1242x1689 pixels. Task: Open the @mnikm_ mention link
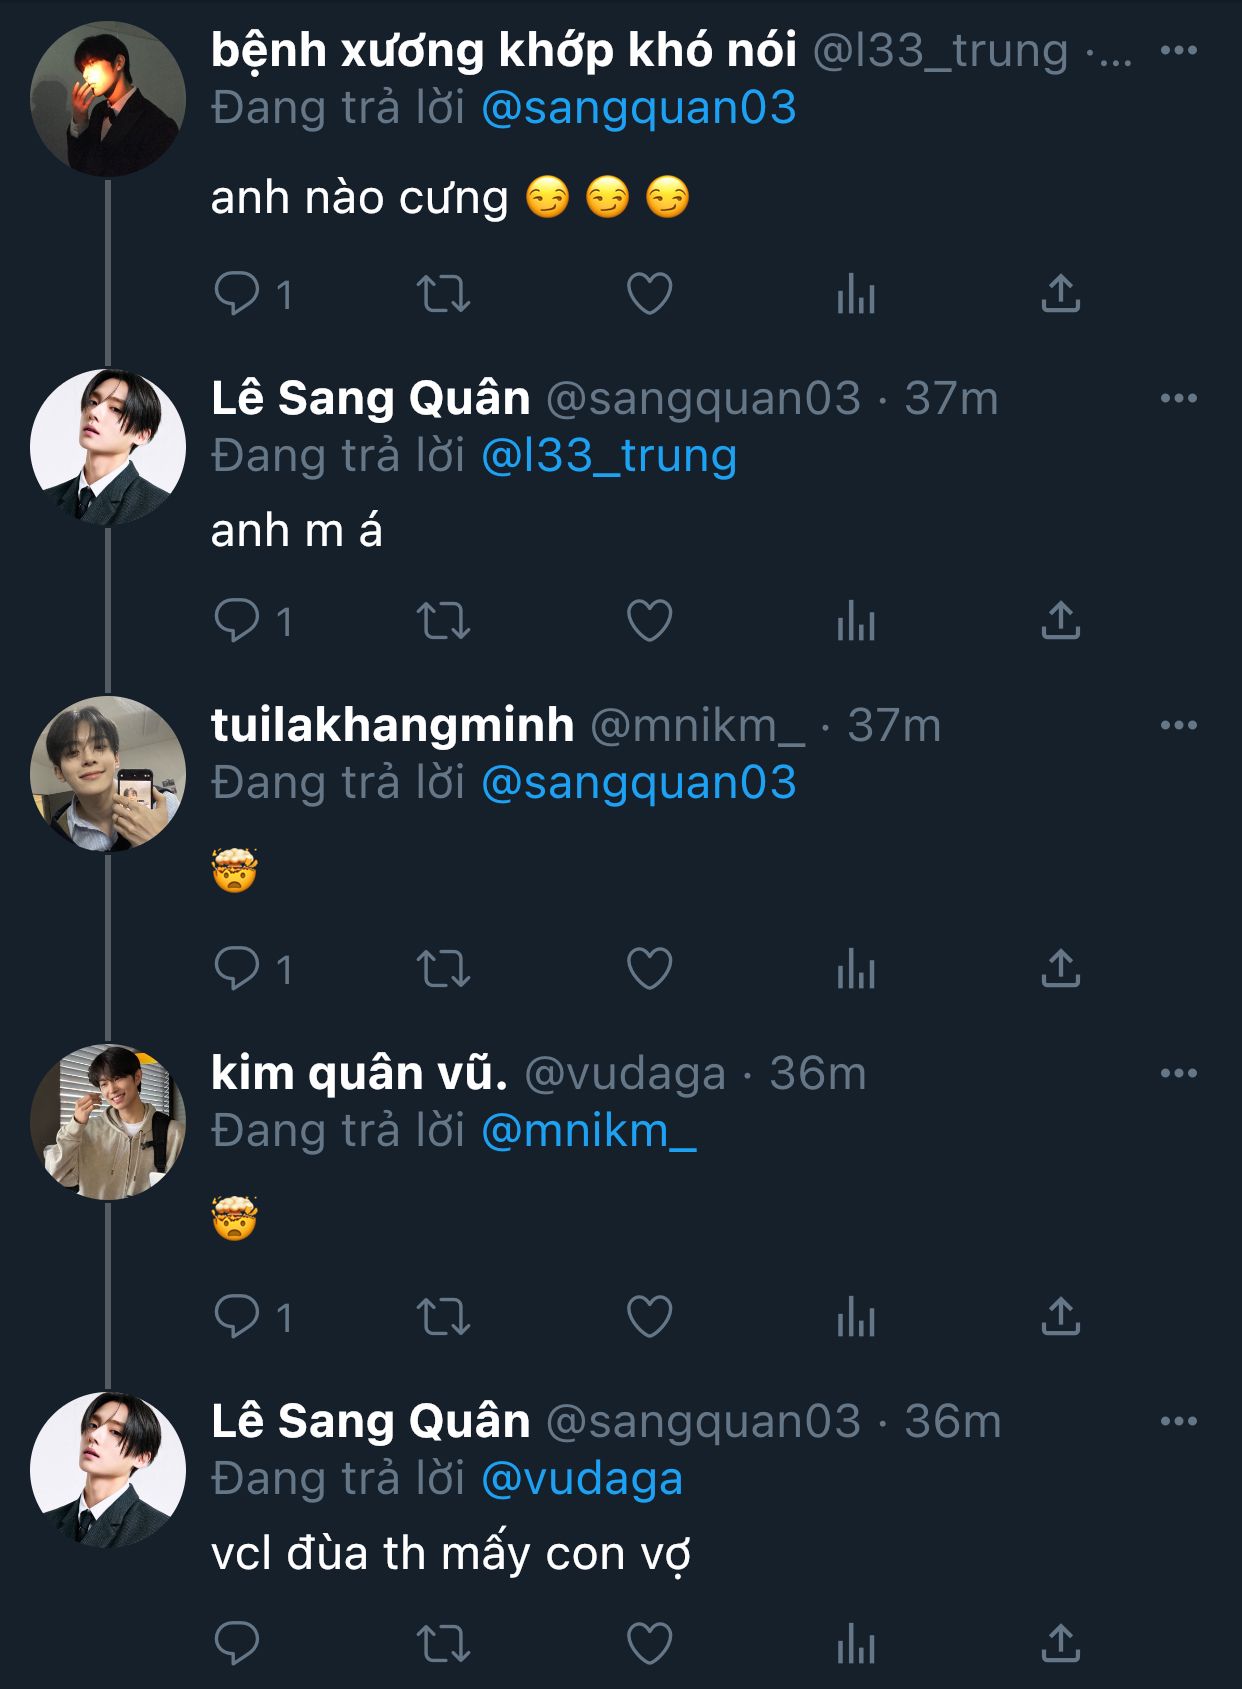[588, 1131]
